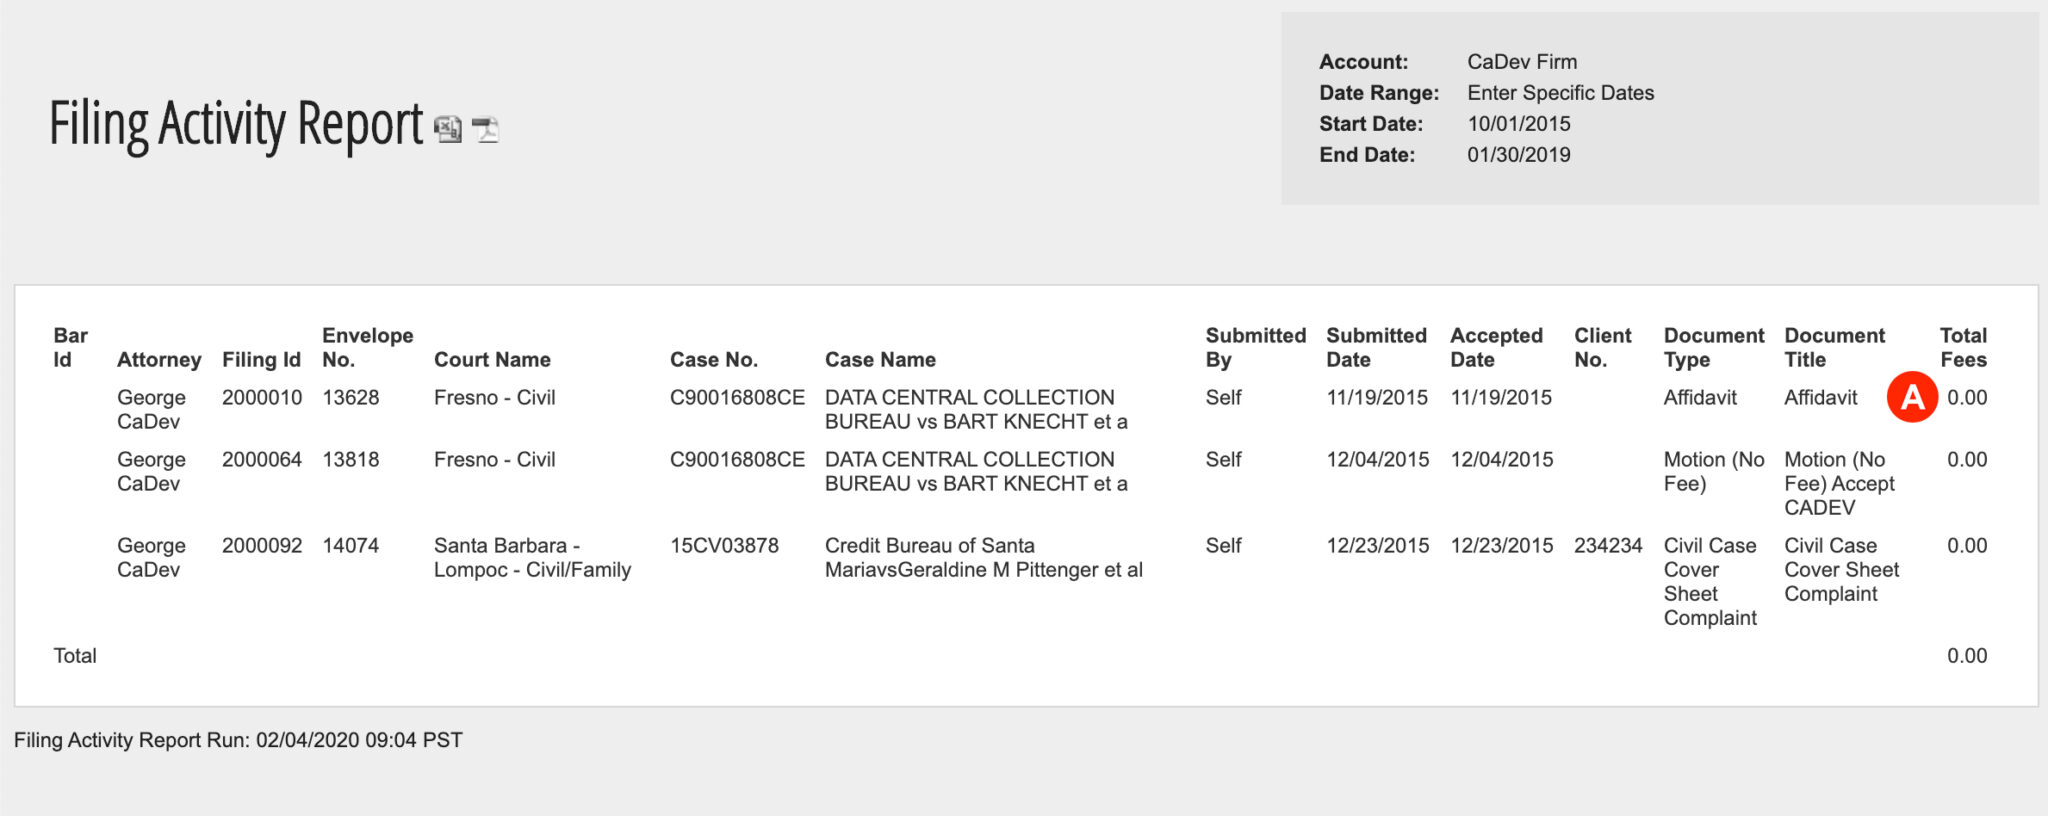Select case number C90016808CE

[737, 397]
